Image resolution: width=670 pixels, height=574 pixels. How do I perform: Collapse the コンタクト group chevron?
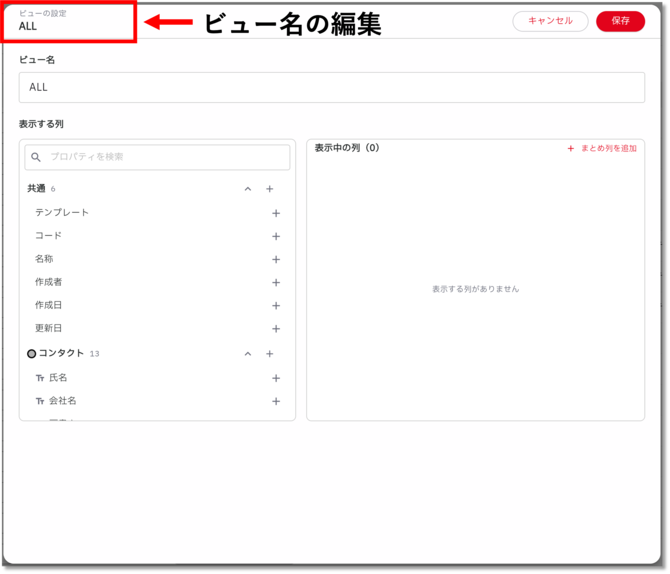pos(248,354)
